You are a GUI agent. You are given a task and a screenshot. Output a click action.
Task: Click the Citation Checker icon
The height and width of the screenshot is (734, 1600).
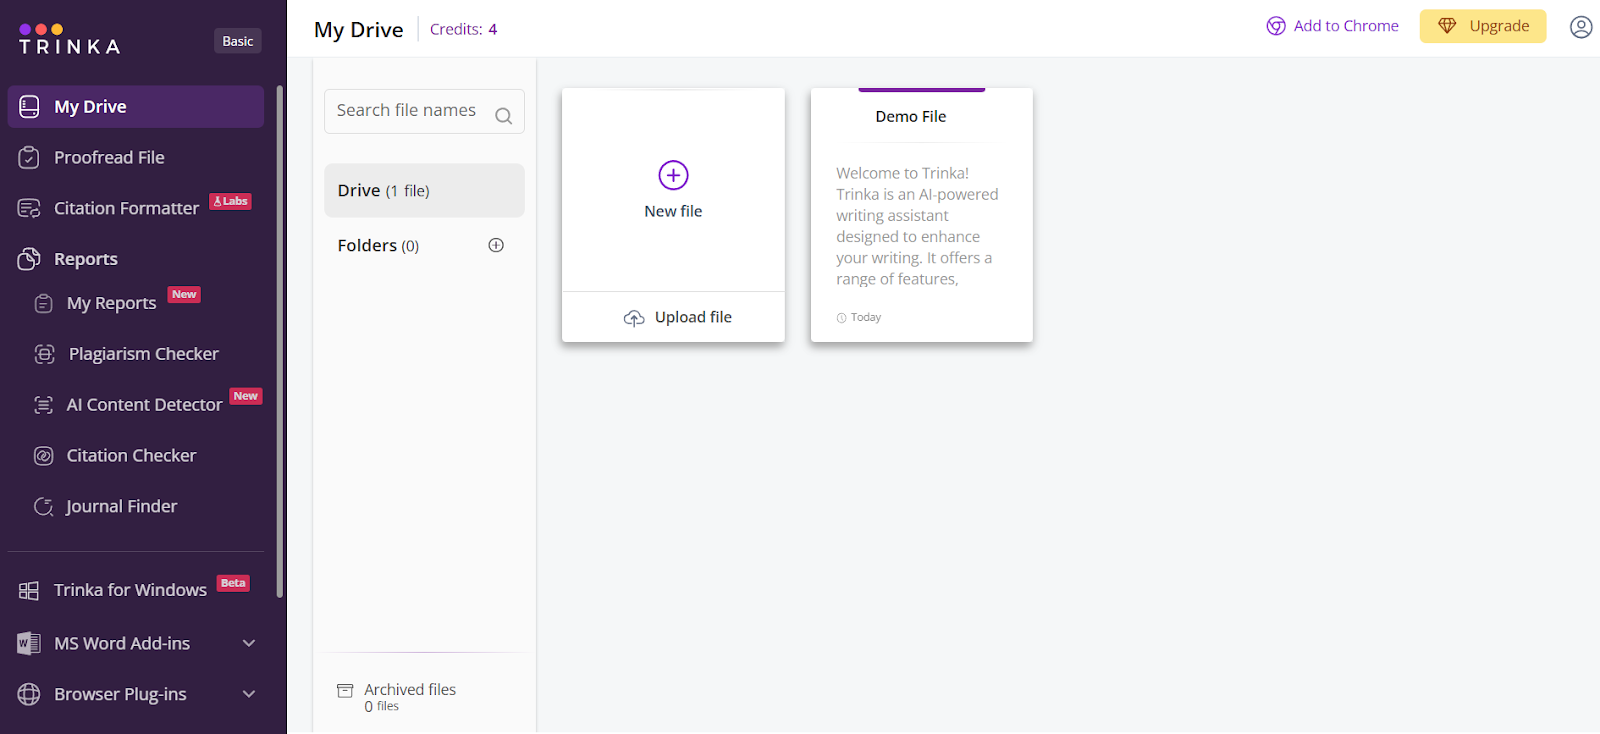[x=43, y=456]
